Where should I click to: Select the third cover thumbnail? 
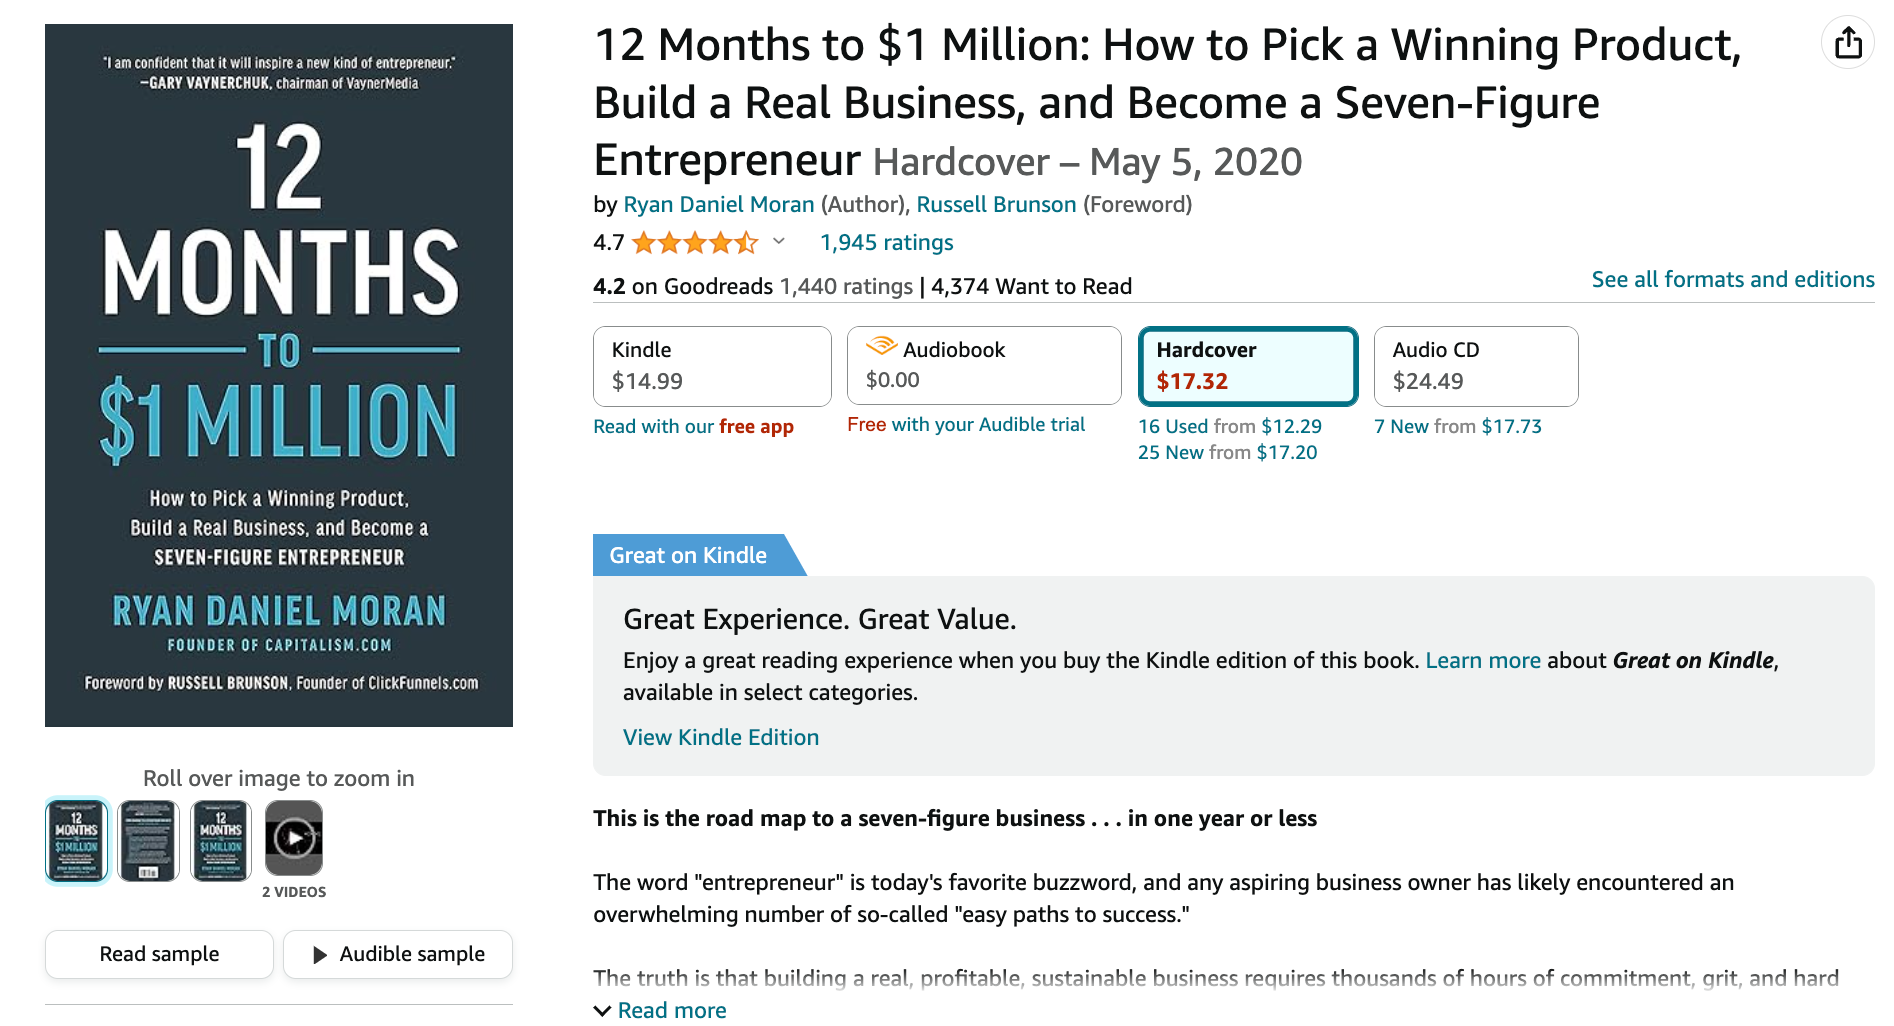[221, 840]
